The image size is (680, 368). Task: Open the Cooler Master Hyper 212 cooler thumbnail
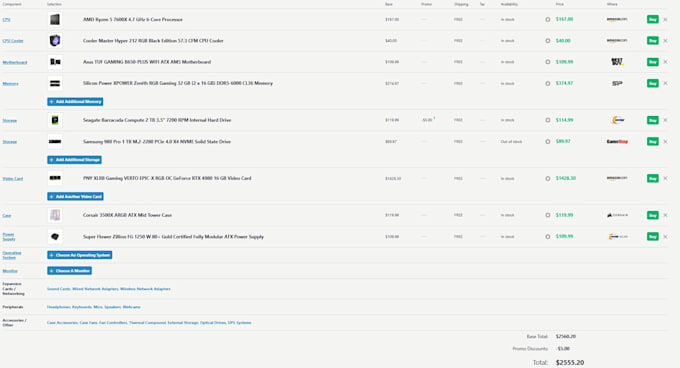coord(55,41)
